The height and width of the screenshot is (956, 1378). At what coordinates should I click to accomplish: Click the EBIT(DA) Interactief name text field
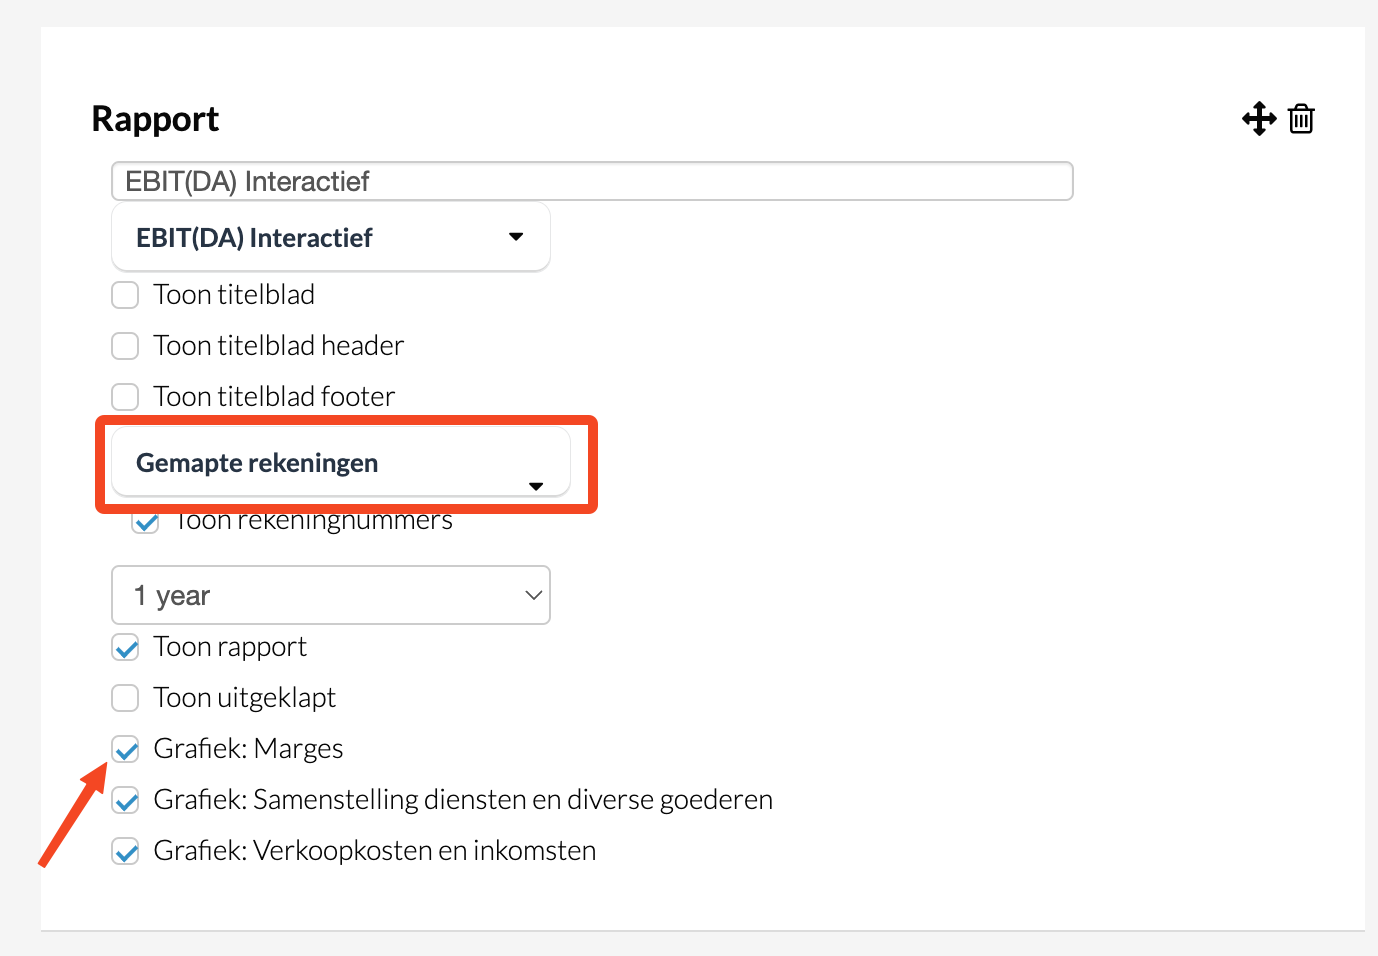(591, 182)
